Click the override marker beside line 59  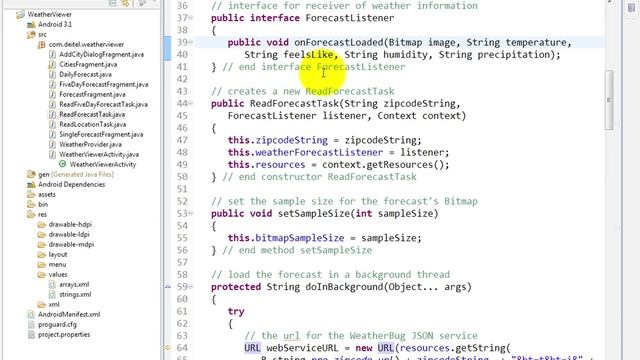167,287
